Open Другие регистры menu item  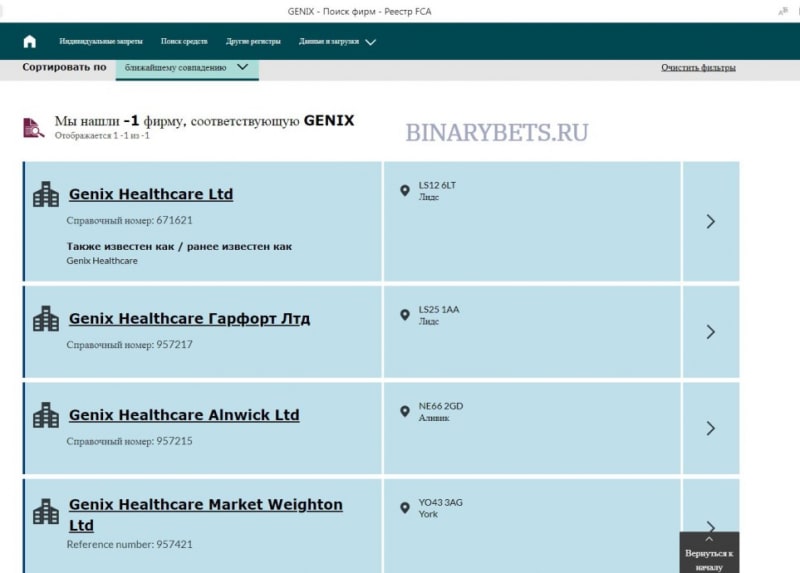coord(253,41)
